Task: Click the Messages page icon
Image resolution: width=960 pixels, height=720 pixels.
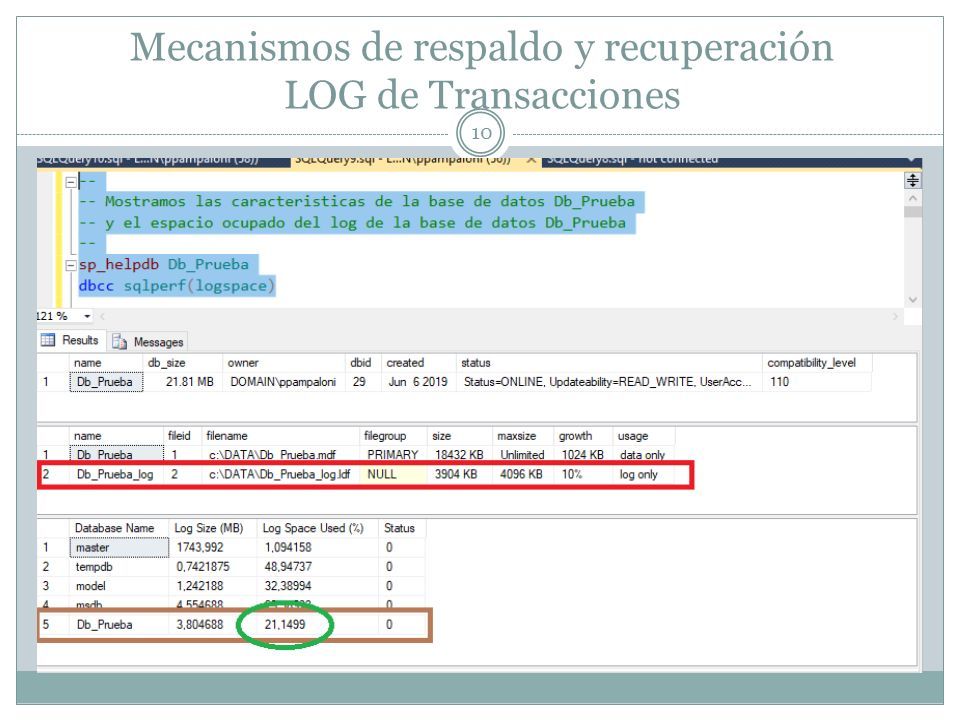Action: (119, 342)
